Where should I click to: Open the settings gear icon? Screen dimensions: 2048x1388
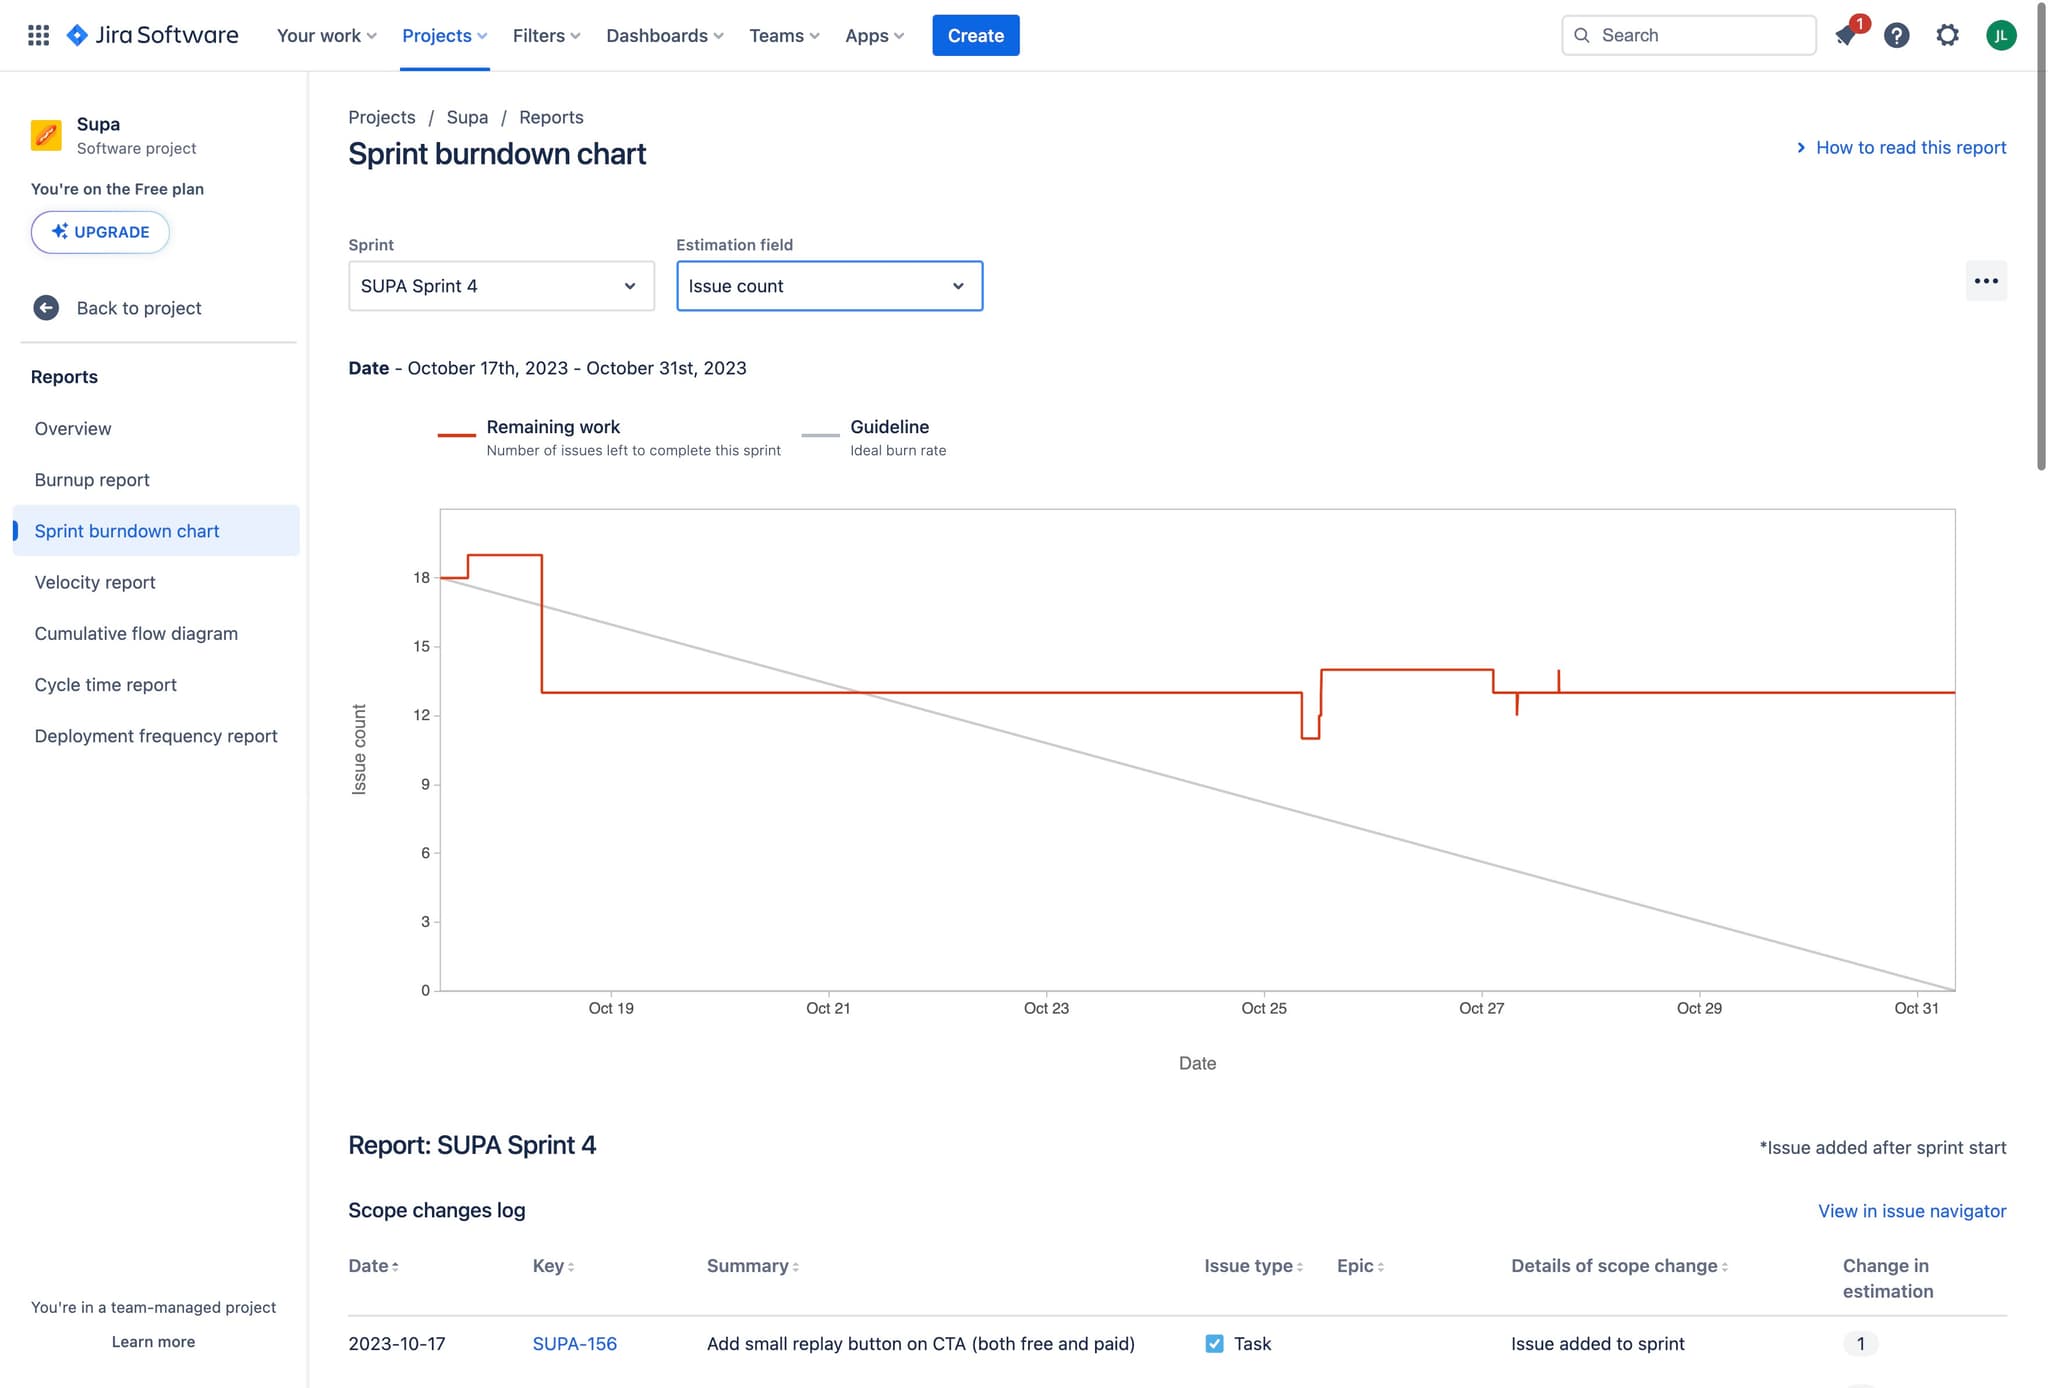[x=1947, y=36]
